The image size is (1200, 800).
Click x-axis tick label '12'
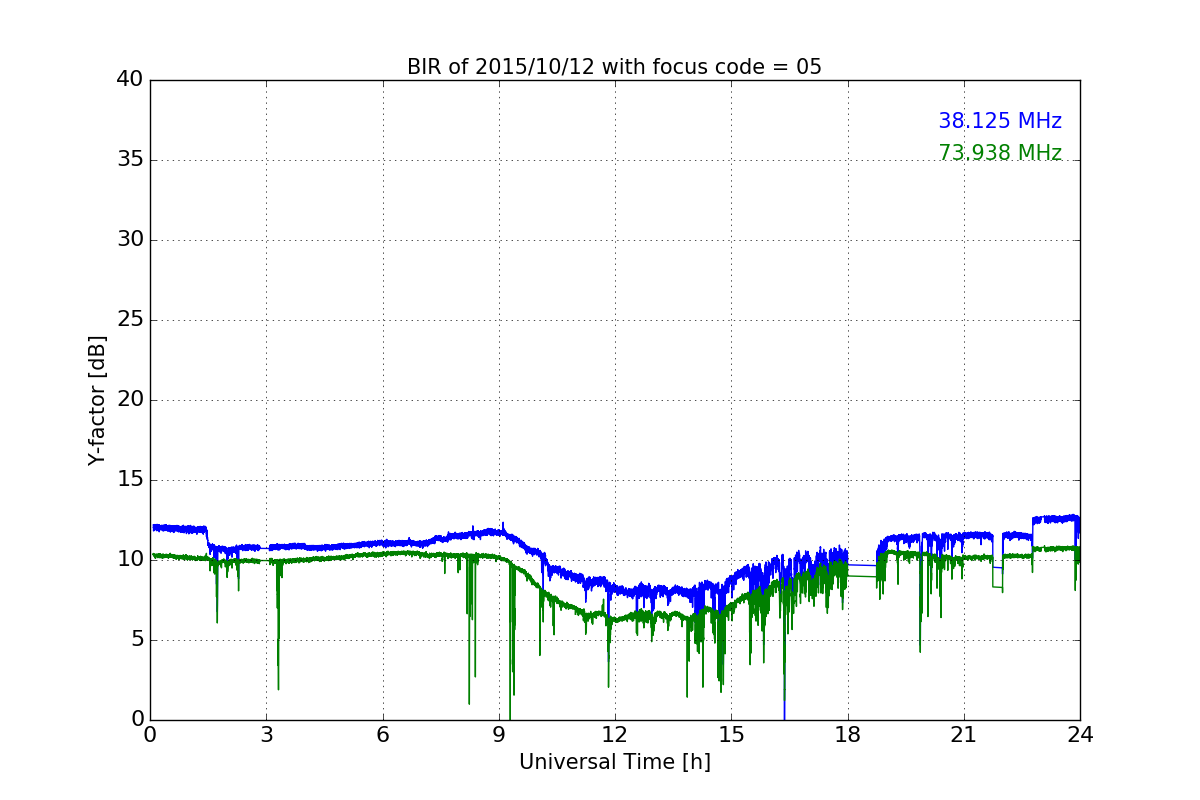[615, 735]
